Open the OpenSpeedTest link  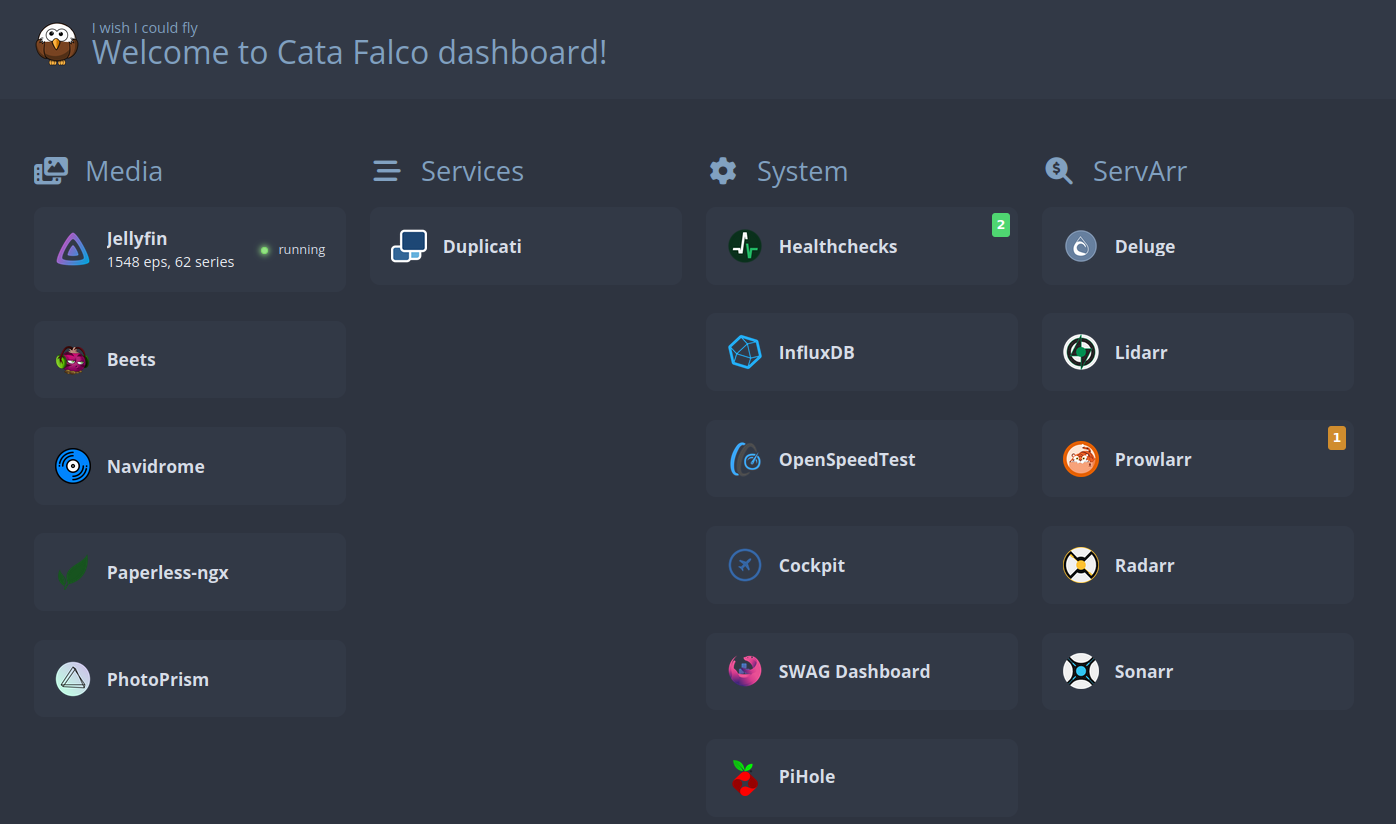point(862,459)
